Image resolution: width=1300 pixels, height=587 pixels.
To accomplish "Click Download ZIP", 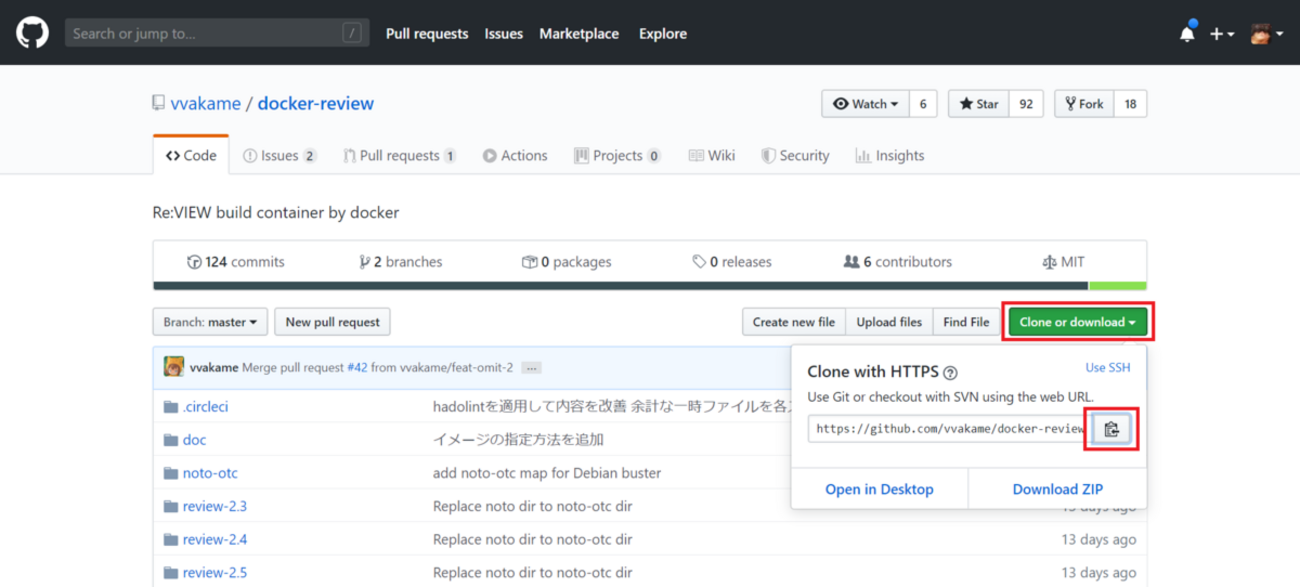I will 1057,489.
